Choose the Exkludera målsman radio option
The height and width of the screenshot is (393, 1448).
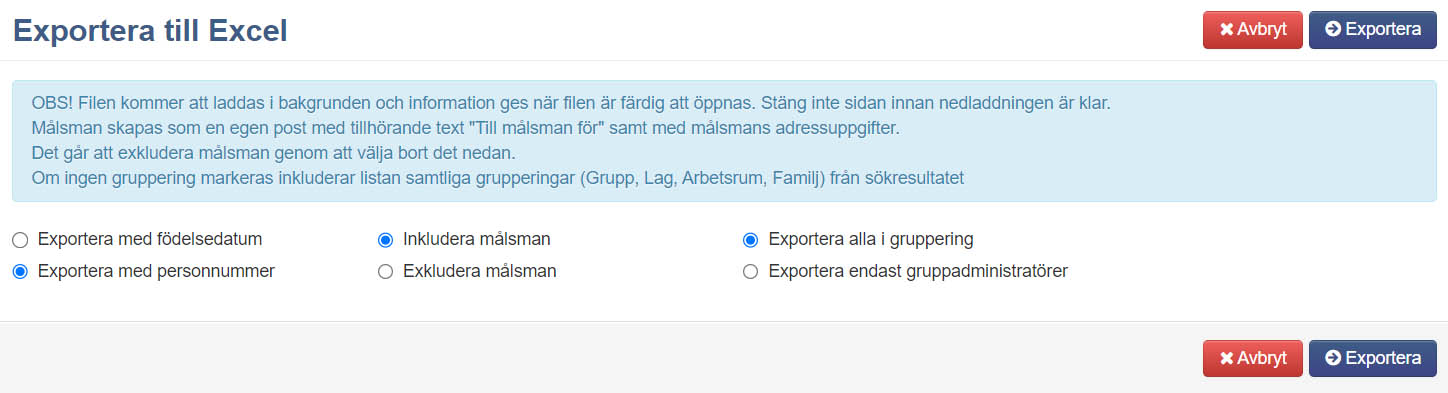tap(385, 271)
